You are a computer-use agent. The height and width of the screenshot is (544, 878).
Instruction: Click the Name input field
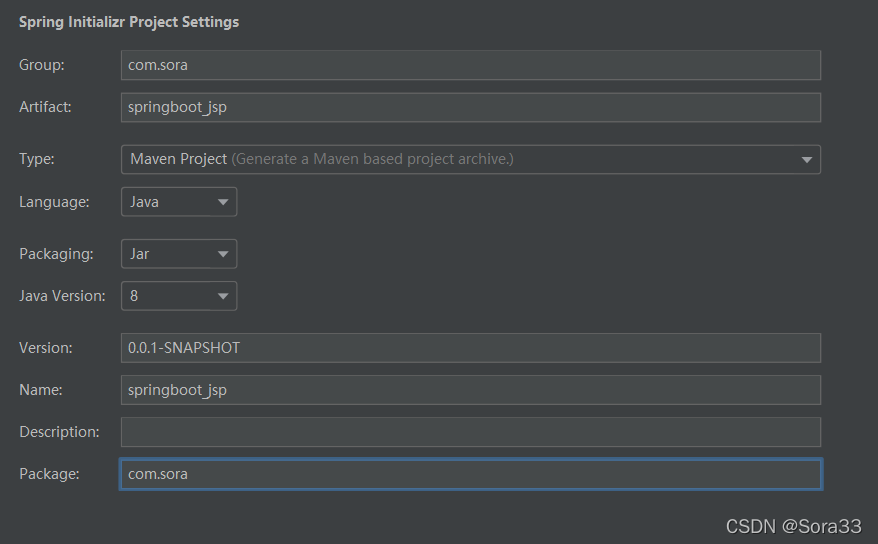coord(471,390)
